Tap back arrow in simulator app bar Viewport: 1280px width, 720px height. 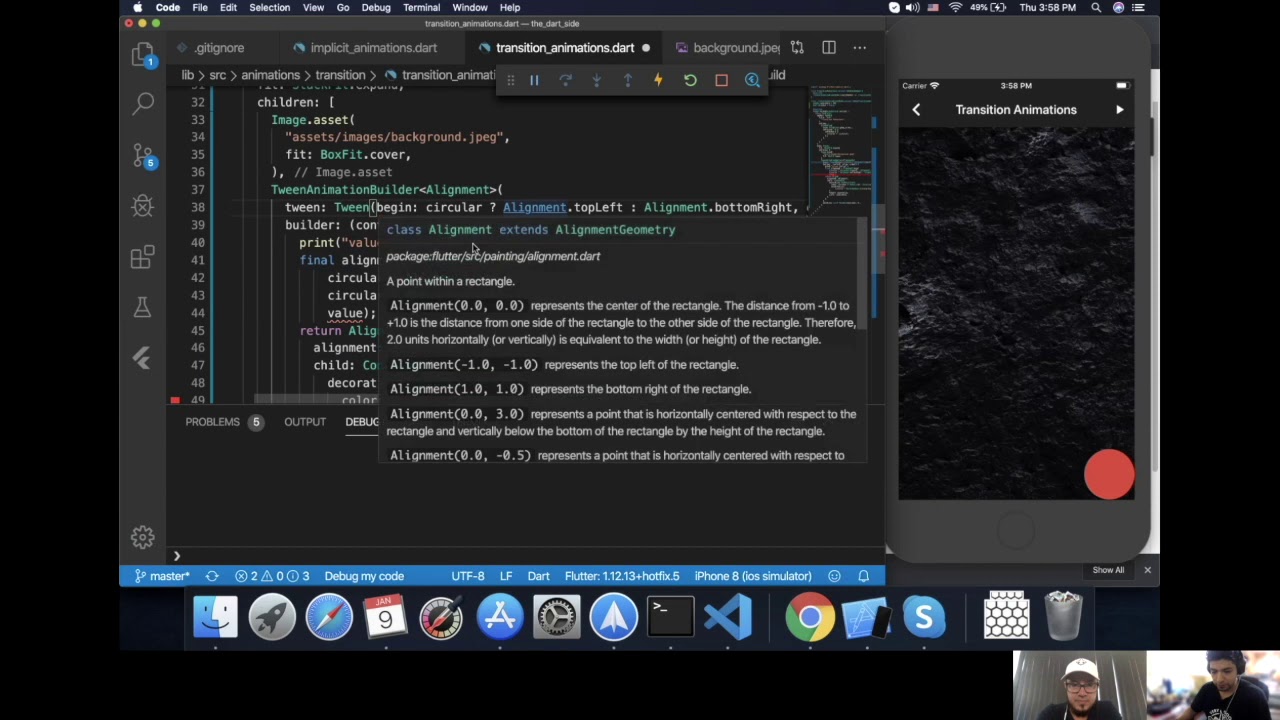(x=916, y=110)
